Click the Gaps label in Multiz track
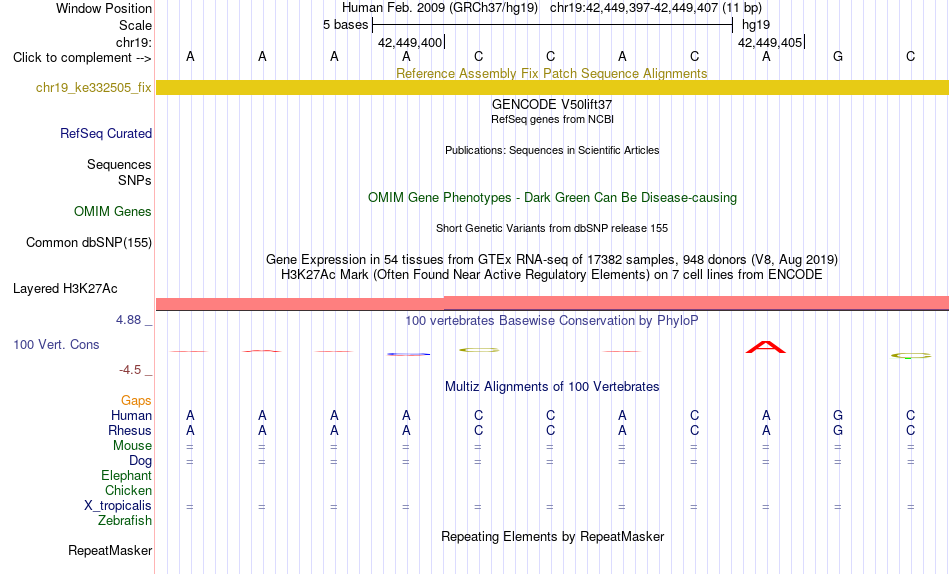This screenshot has width=950, height=574. tap(136, 400)
